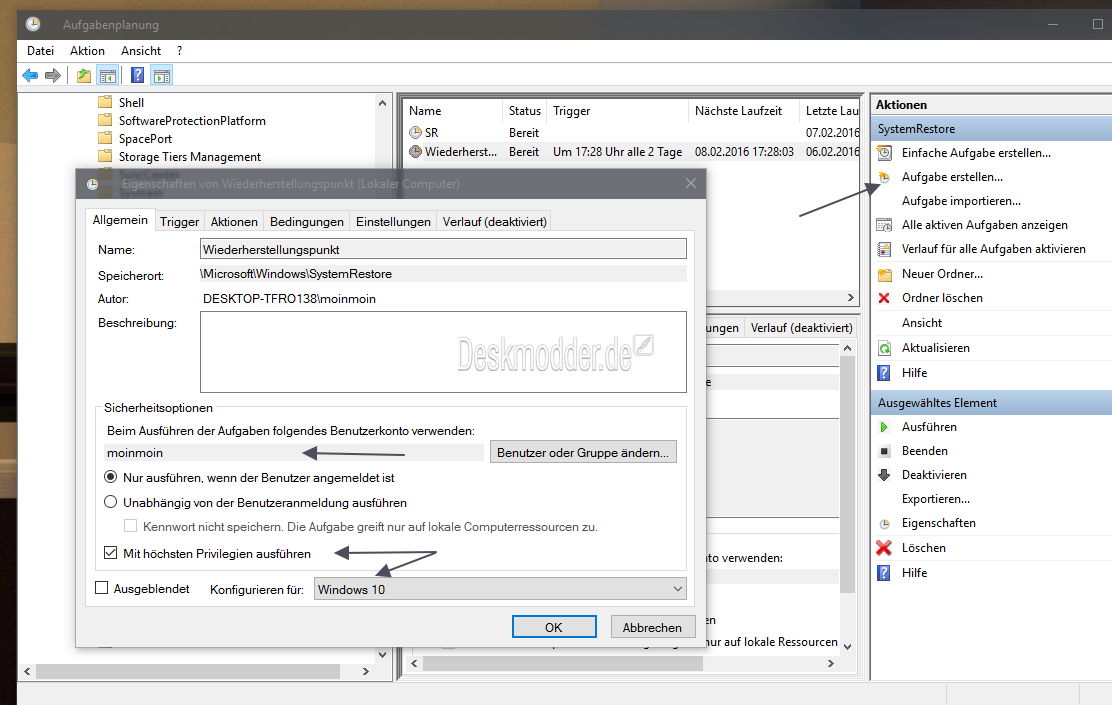Open the Ansicht menu
1112x705 pixels.
[141, 50]
